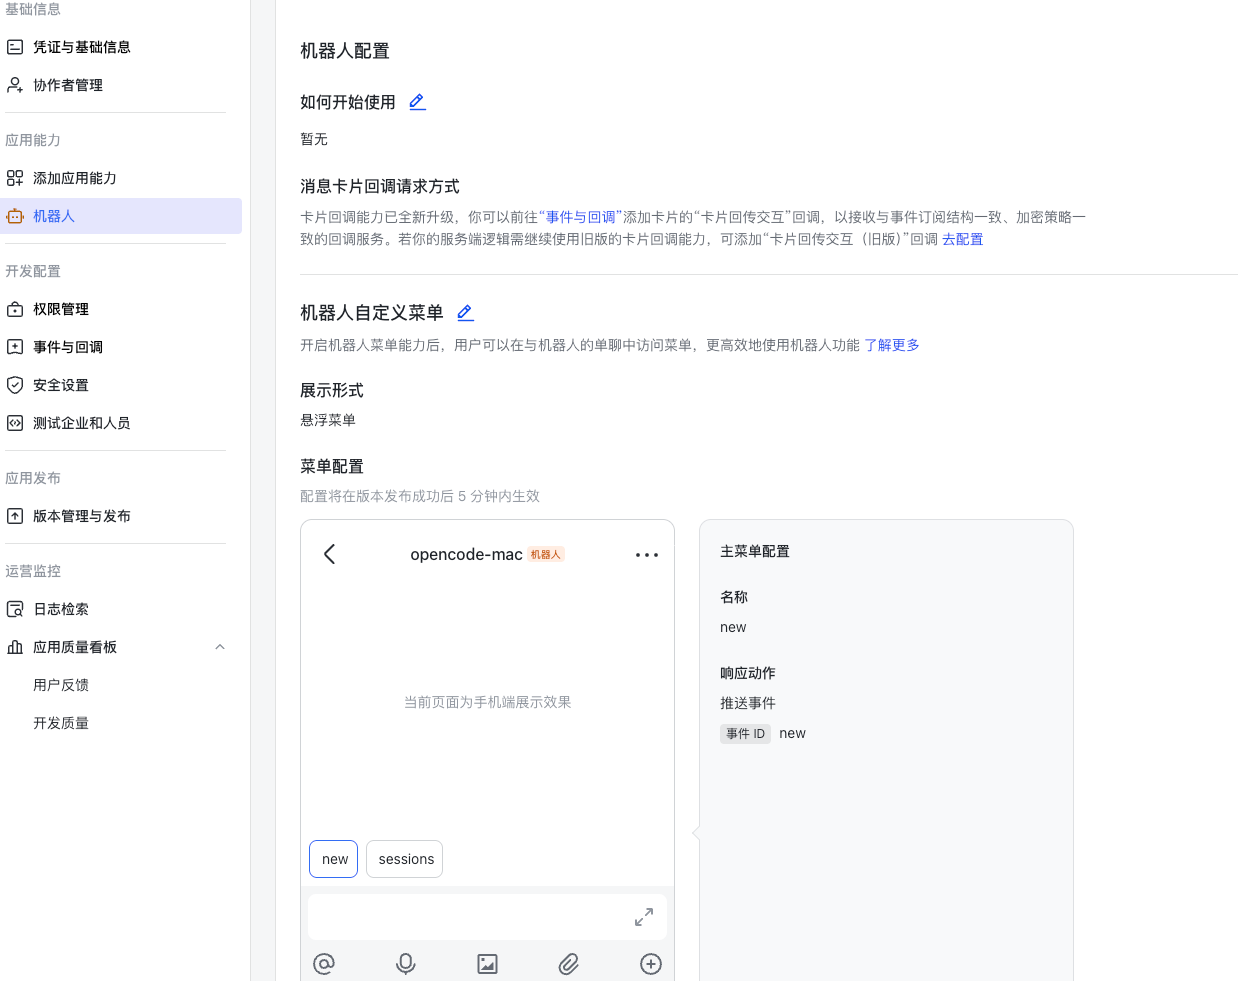Click the 应用质量看板 chart icon
The height and width of the screenshot is (981, 1238).
[15, 647]
